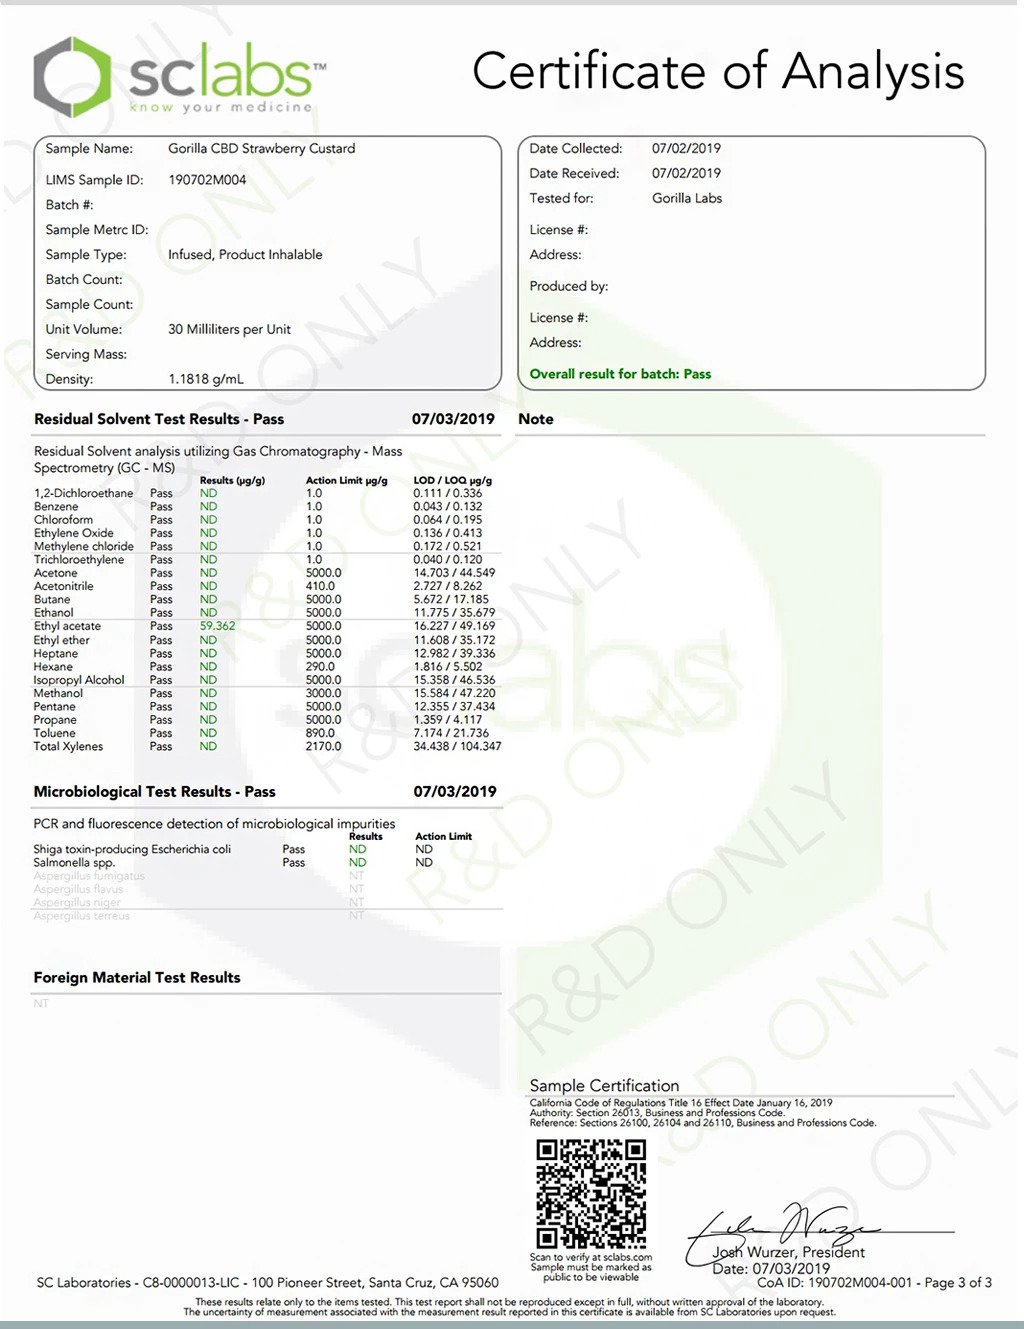Click the SC Laboratories Santa Cruz address footer
The image size is (1024, 1329).
(267, 1282)
